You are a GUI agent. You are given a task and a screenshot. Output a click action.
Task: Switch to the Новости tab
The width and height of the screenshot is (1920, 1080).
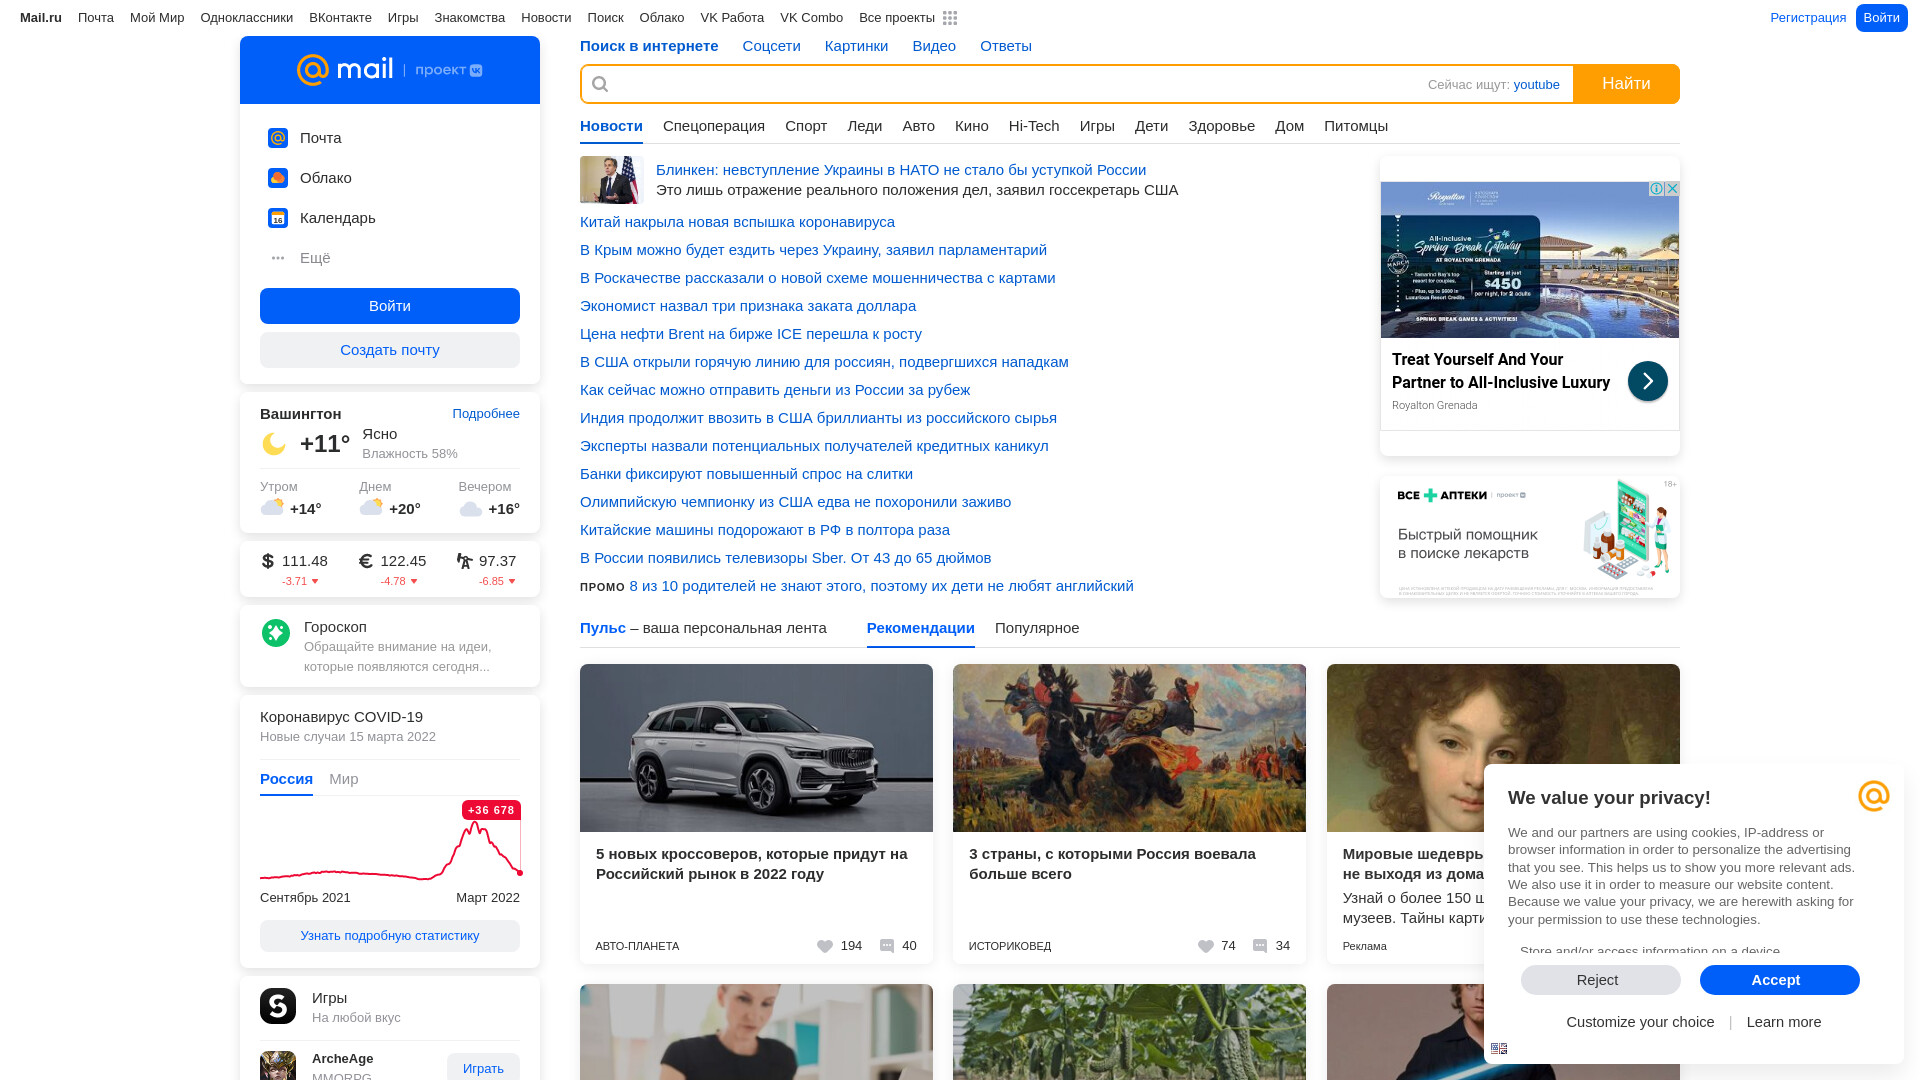coord(611,126)
